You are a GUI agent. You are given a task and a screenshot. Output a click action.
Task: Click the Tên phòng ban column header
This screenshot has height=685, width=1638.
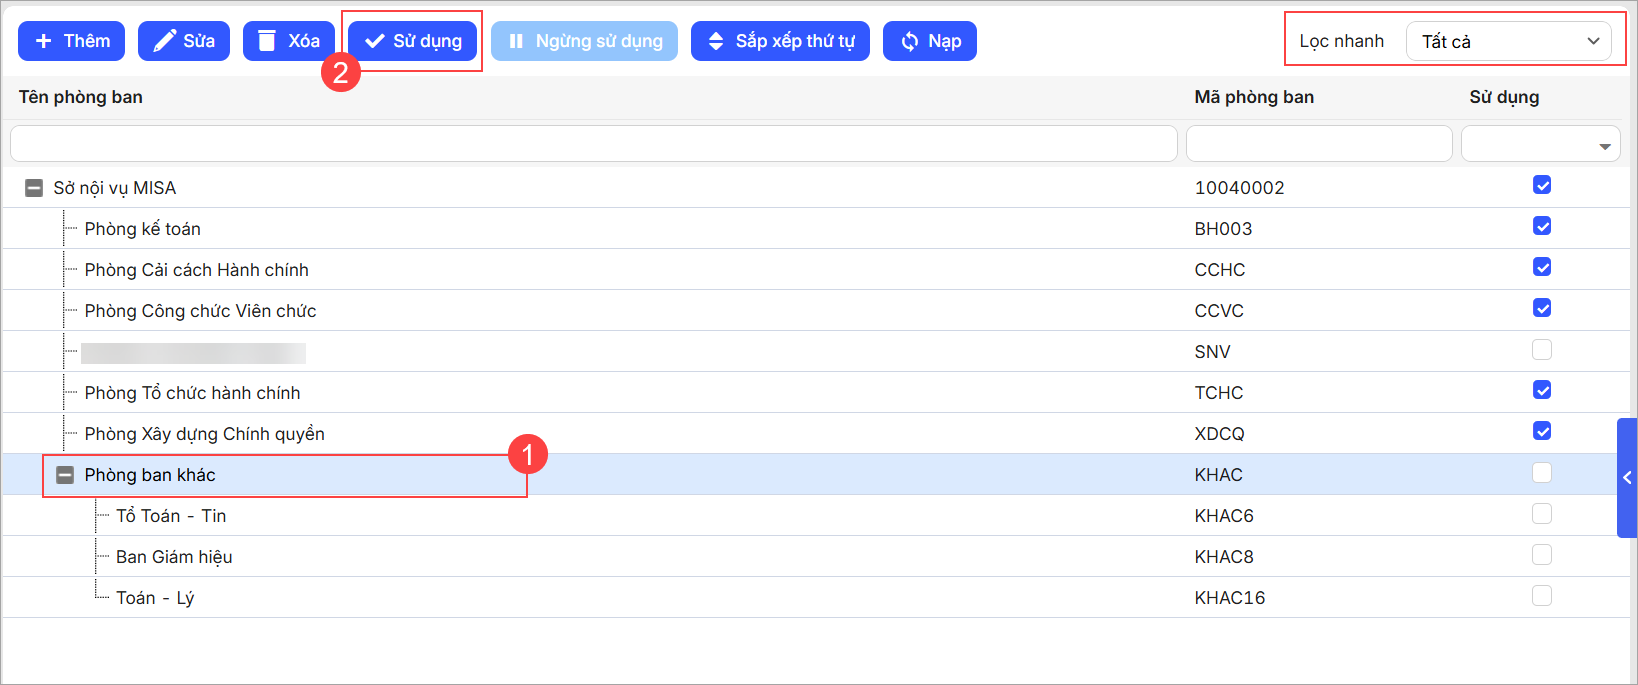pyautogui.click(x=81, y=97)
